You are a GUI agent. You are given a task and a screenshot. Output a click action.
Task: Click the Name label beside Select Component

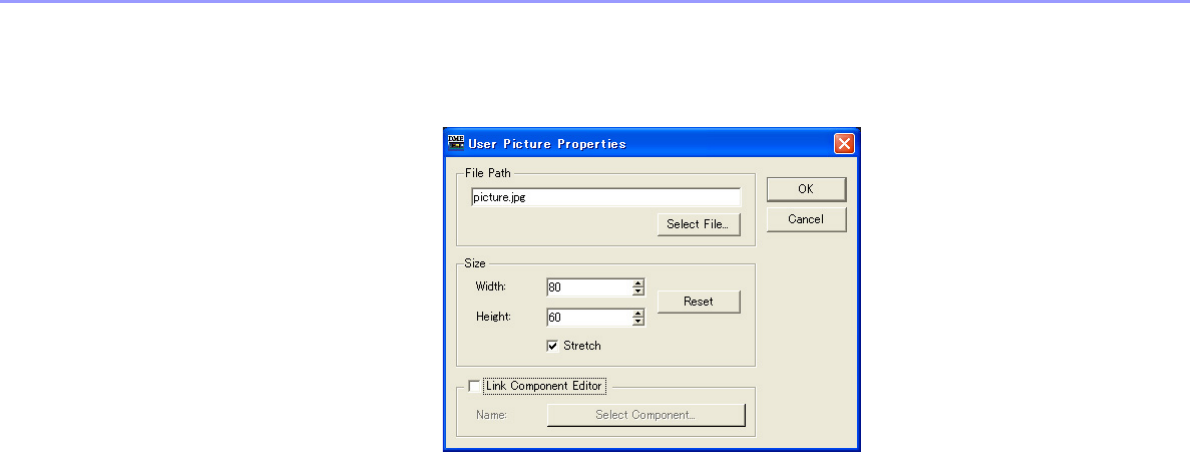[491, 416]
